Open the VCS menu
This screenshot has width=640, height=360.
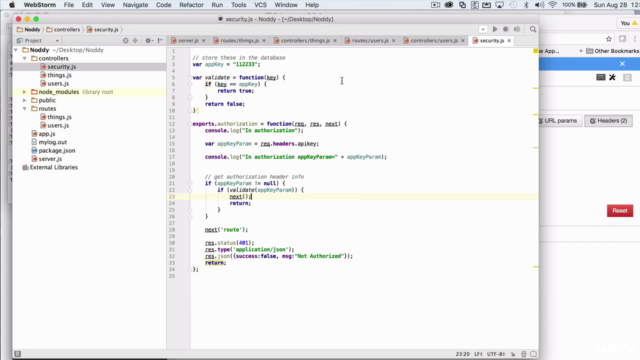[260, 5]
